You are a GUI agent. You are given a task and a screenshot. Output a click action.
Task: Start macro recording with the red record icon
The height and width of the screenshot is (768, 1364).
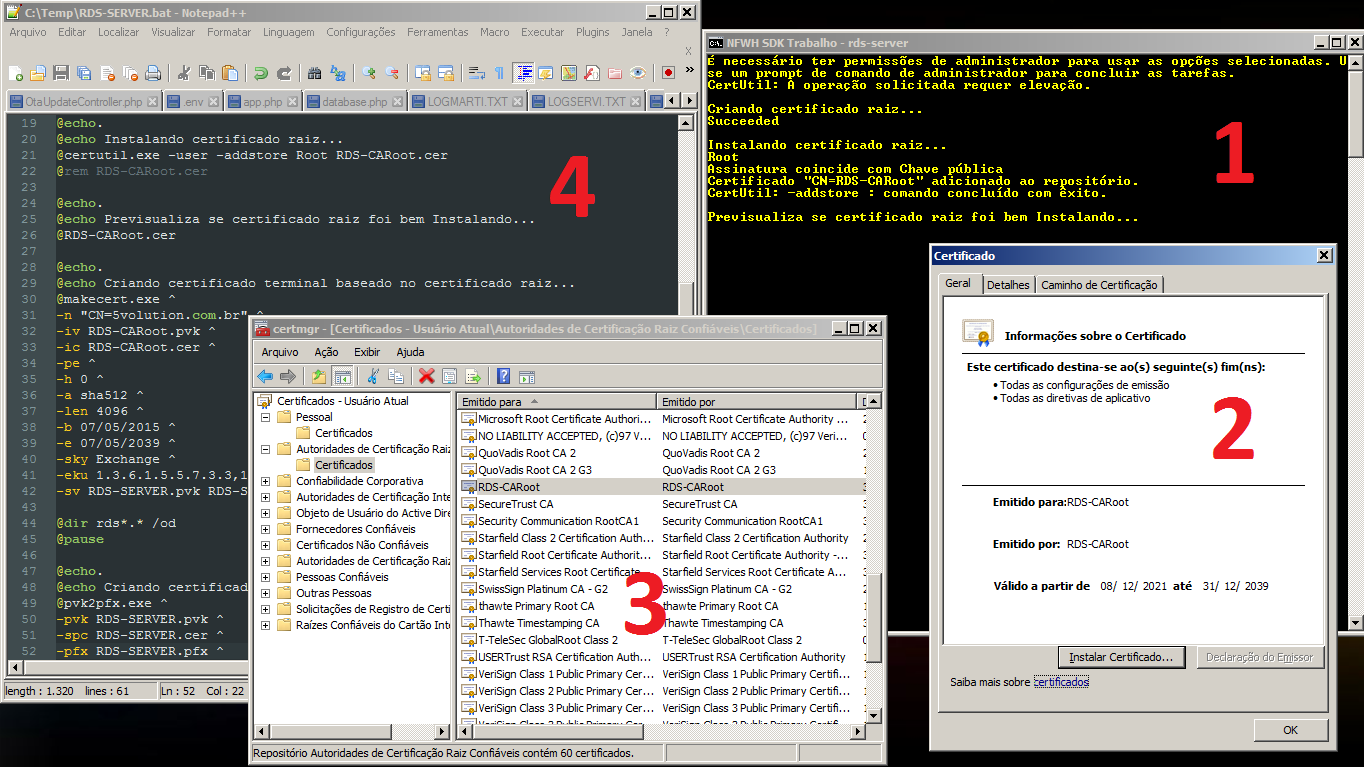(667, 73)
